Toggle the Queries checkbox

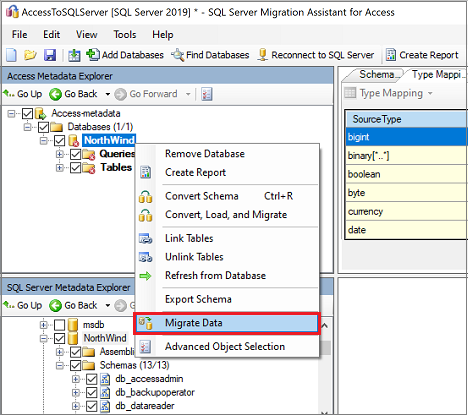pyautogui.click(x=76, y=154)
